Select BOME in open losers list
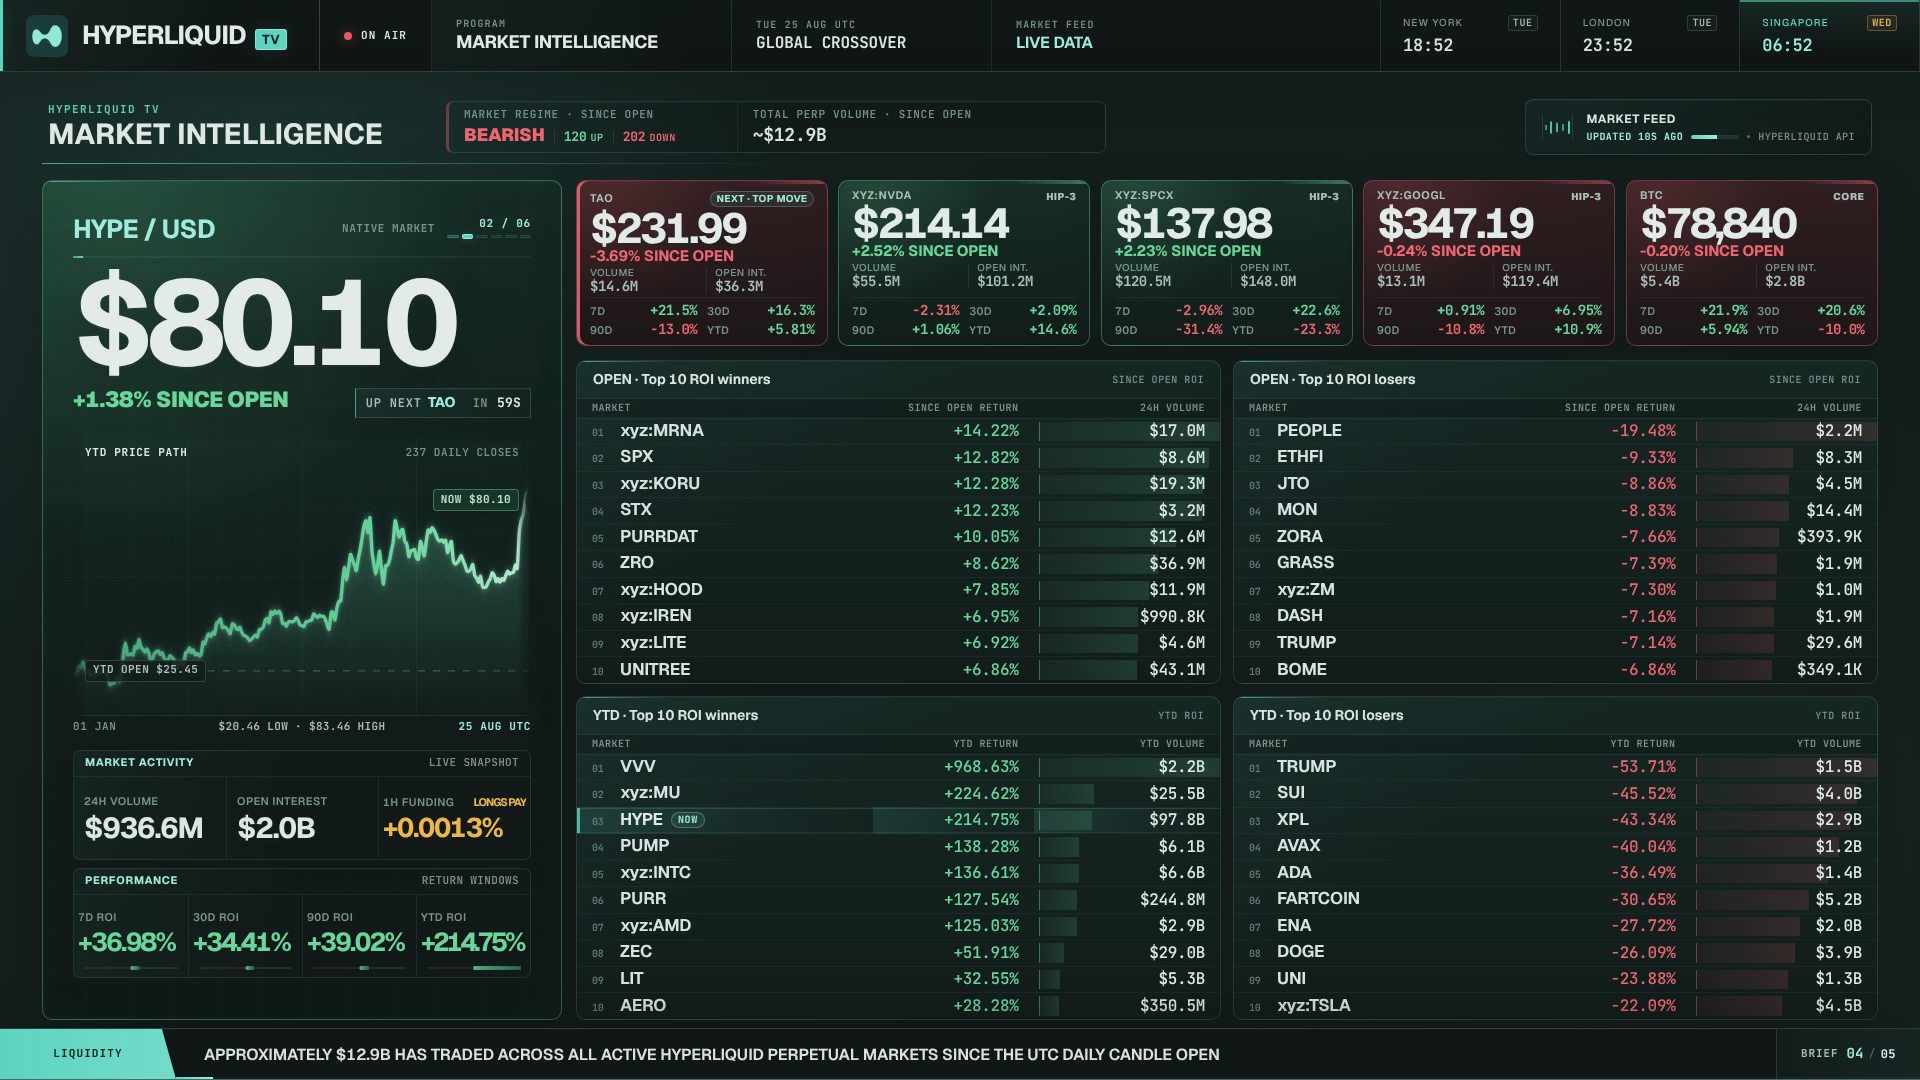Image resolution: width=1920 pixels, height=1080 pixels. click(x=1555, y=670)
